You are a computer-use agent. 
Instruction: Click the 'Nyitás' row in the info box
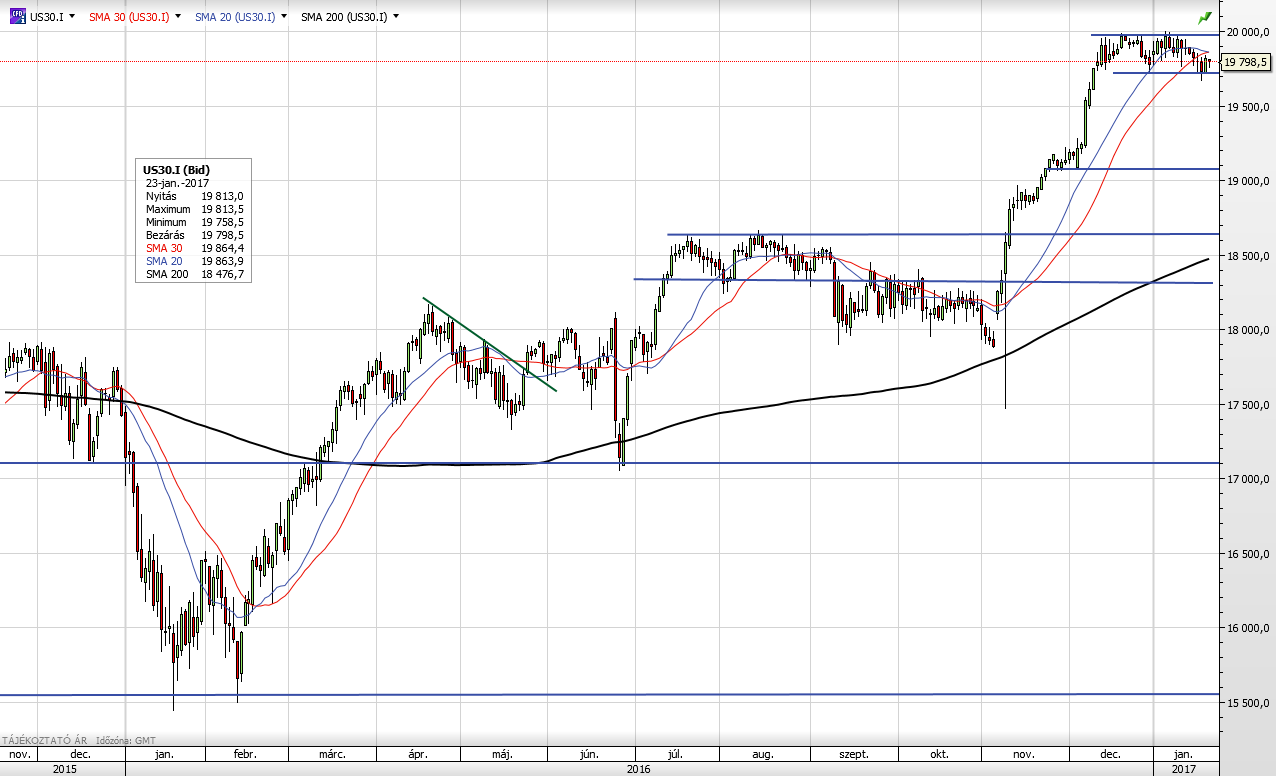click(194, 196)
